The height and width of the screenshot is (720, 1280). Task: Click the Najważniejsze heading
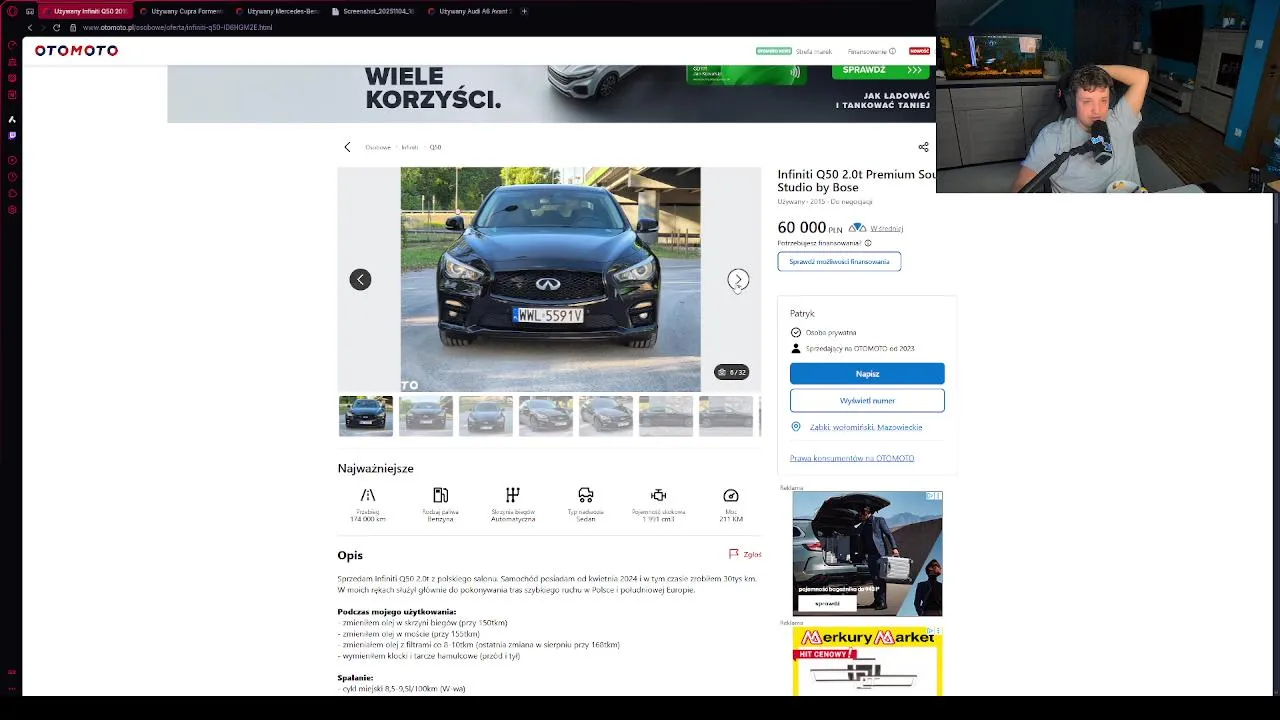coord(375,468)
